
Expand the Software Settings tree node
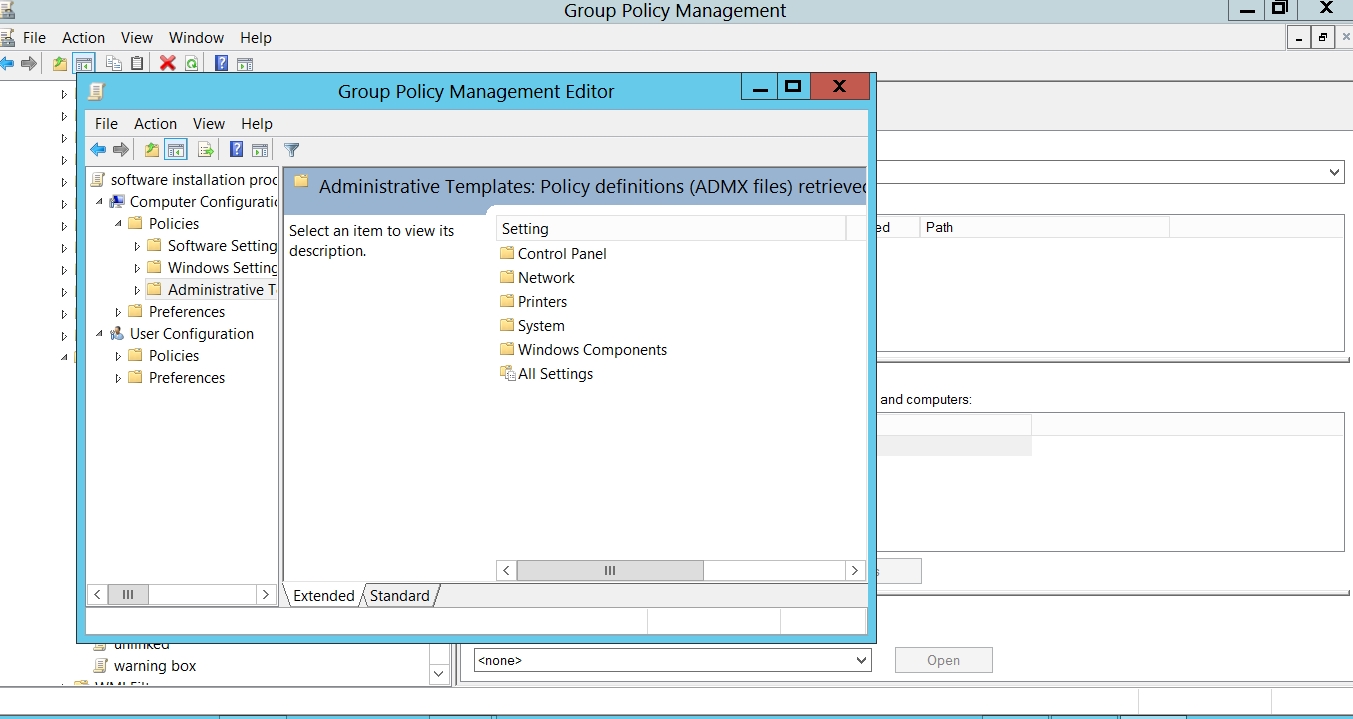coord(138,246)
